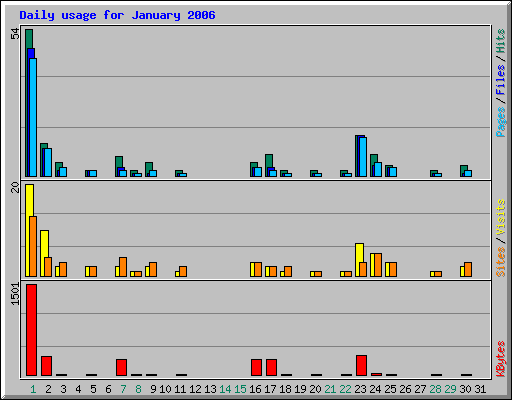Click the 'Hits' legend label
This screenshot has height=400, width=512.
[x=500, y=41]
